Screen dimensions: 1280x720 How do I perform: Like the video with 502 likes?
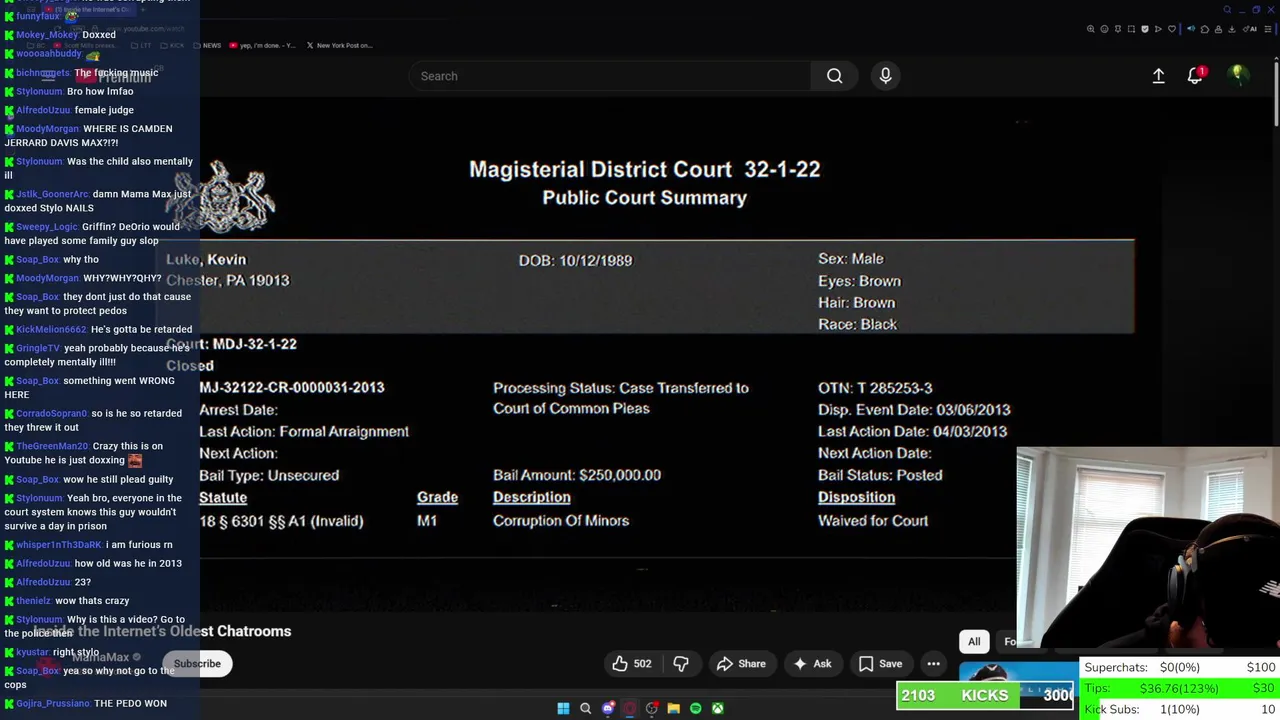point(631,664)
